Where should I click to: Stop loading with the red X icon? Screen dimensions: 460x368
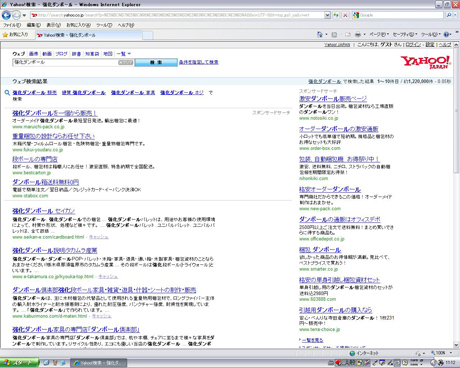point(345,15)
